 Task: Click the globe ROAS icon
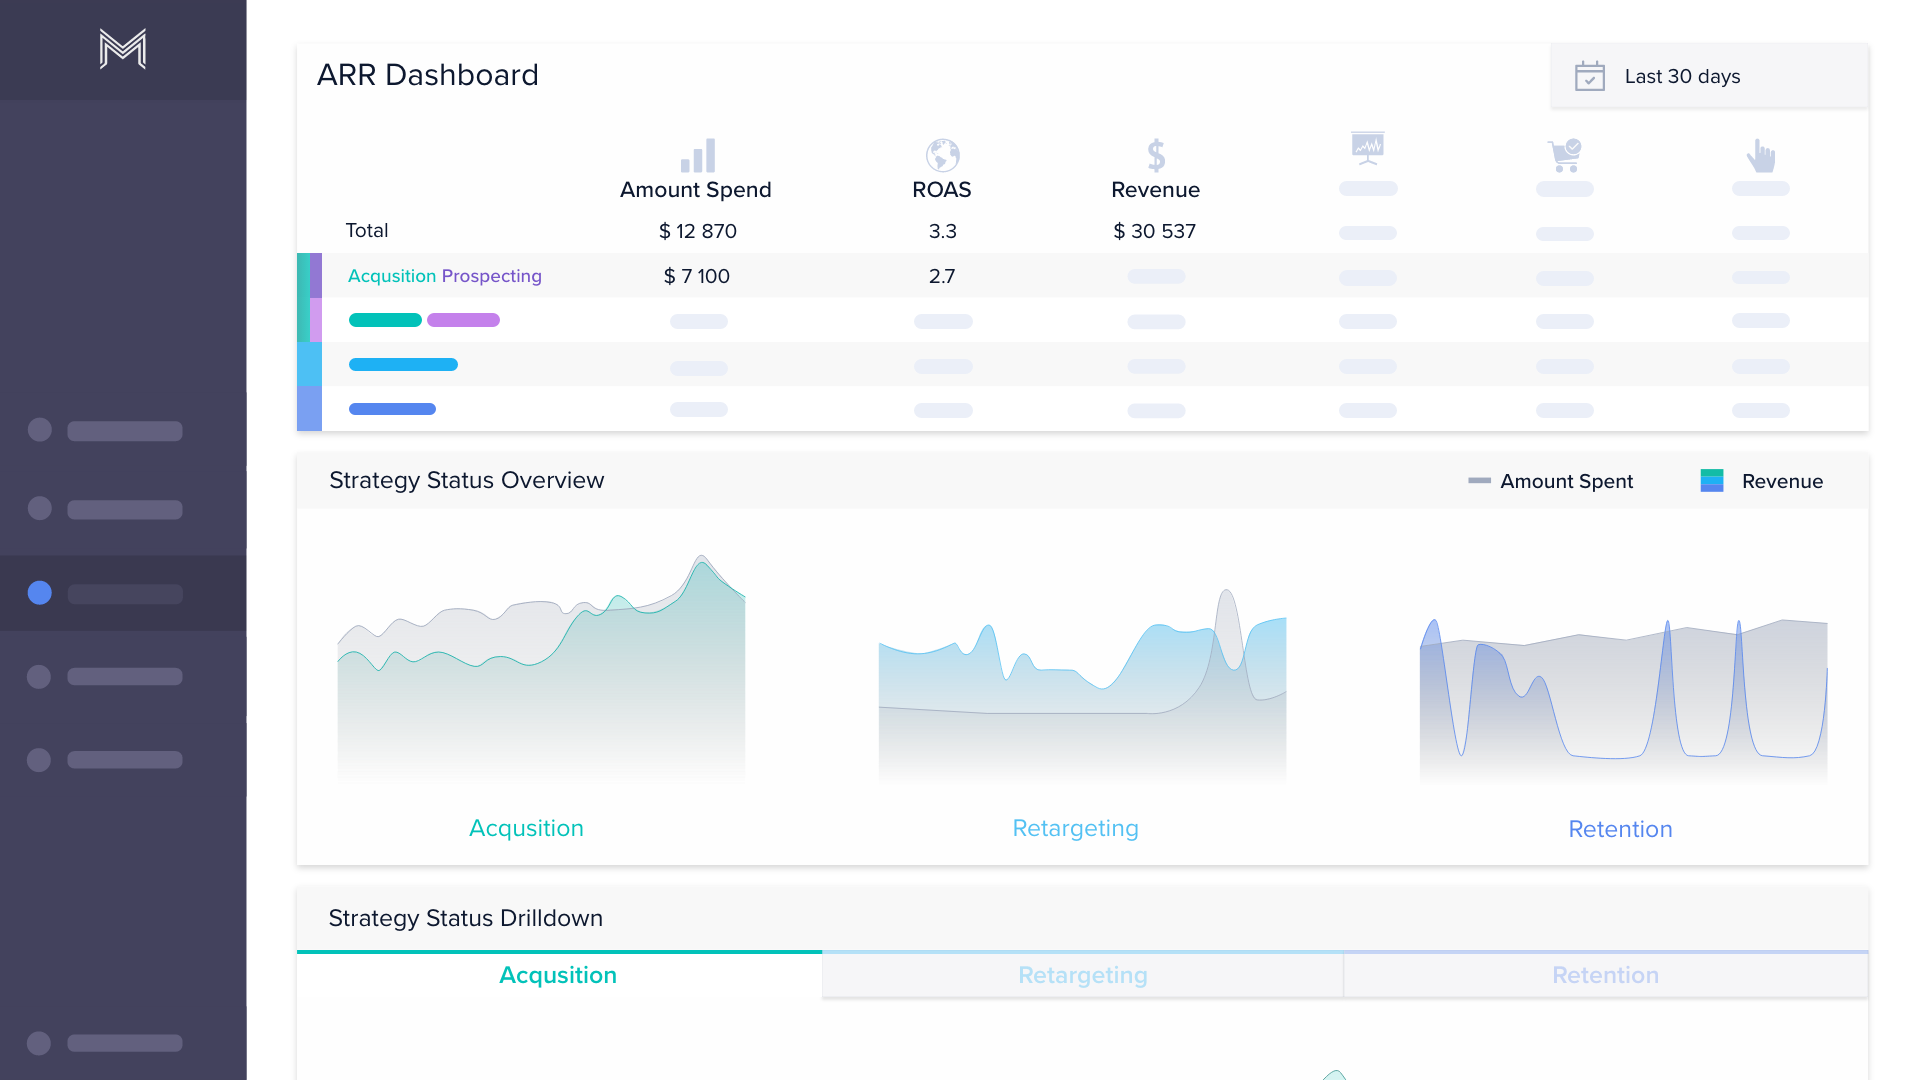click(942, 155)
